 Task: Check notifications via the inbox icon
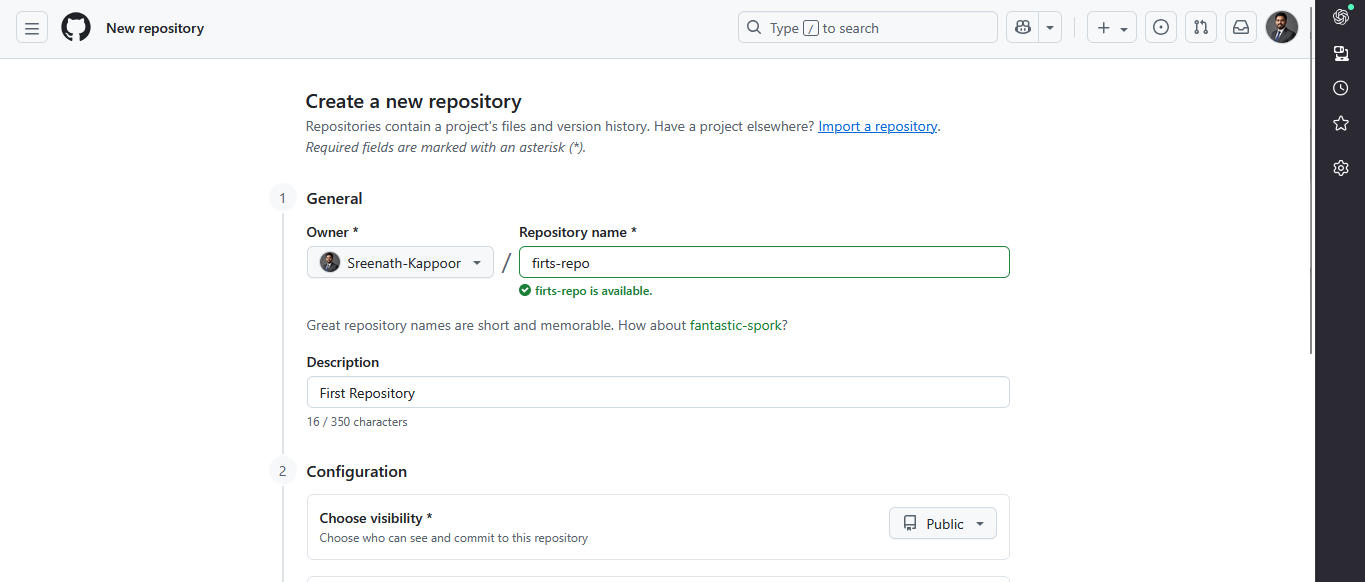pos(1240,27)
